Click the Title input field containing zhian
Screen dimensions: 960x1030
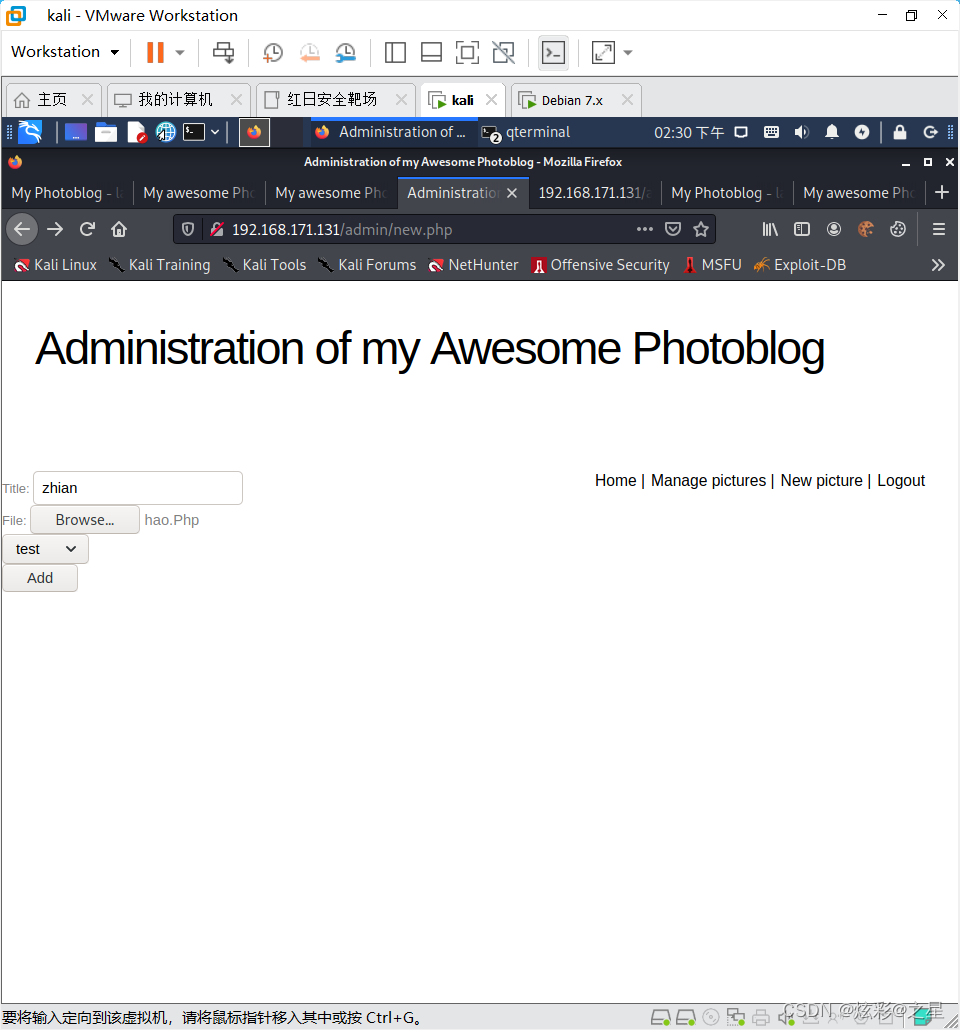[138, 488]
